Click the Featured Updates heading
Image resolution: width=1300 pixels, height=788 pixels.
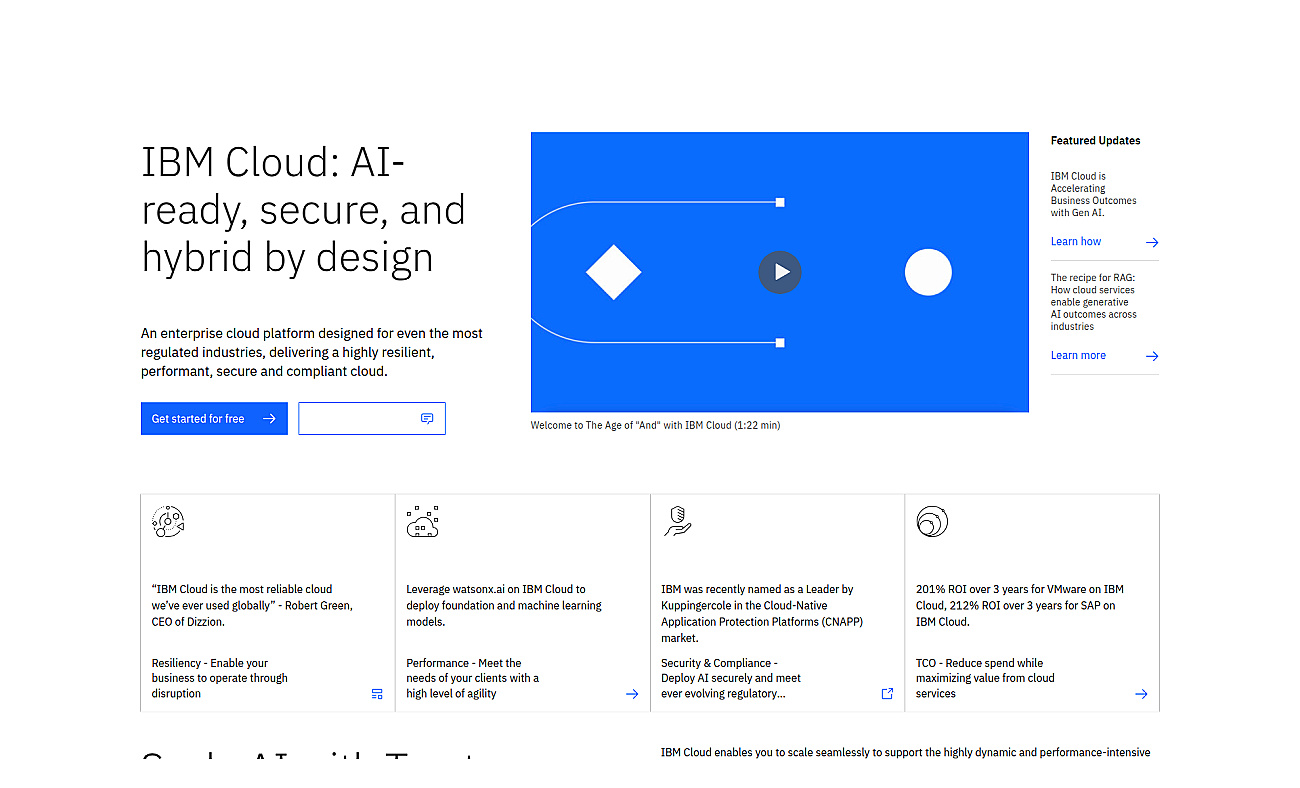coord(1095,141)
